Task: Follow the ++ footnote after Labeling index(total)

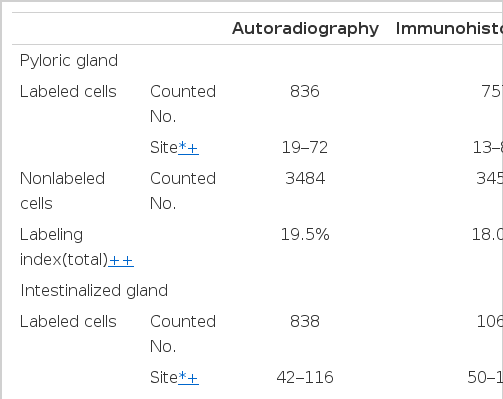Action: point(121,260)
